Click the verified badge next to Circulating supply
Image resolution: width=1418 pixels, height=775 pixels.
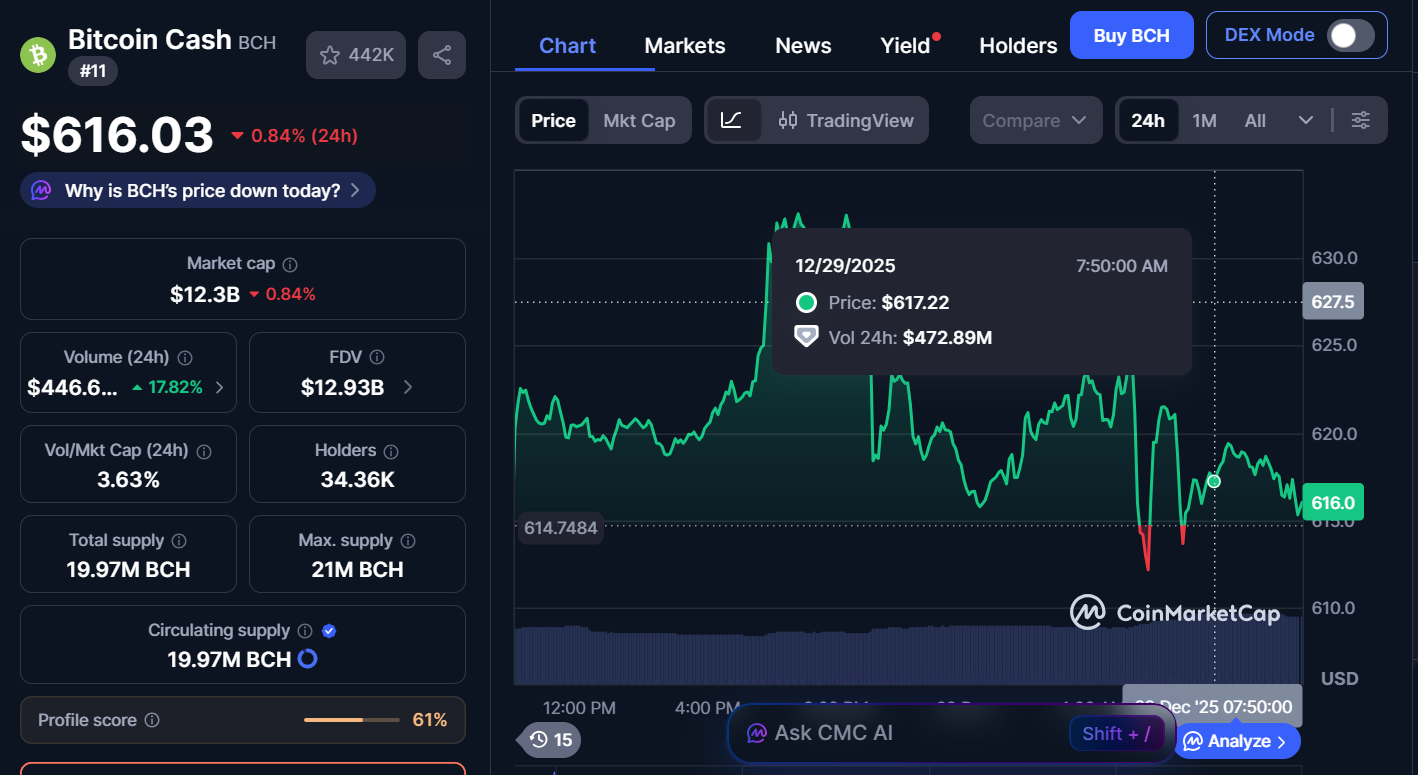coord(329,631)
